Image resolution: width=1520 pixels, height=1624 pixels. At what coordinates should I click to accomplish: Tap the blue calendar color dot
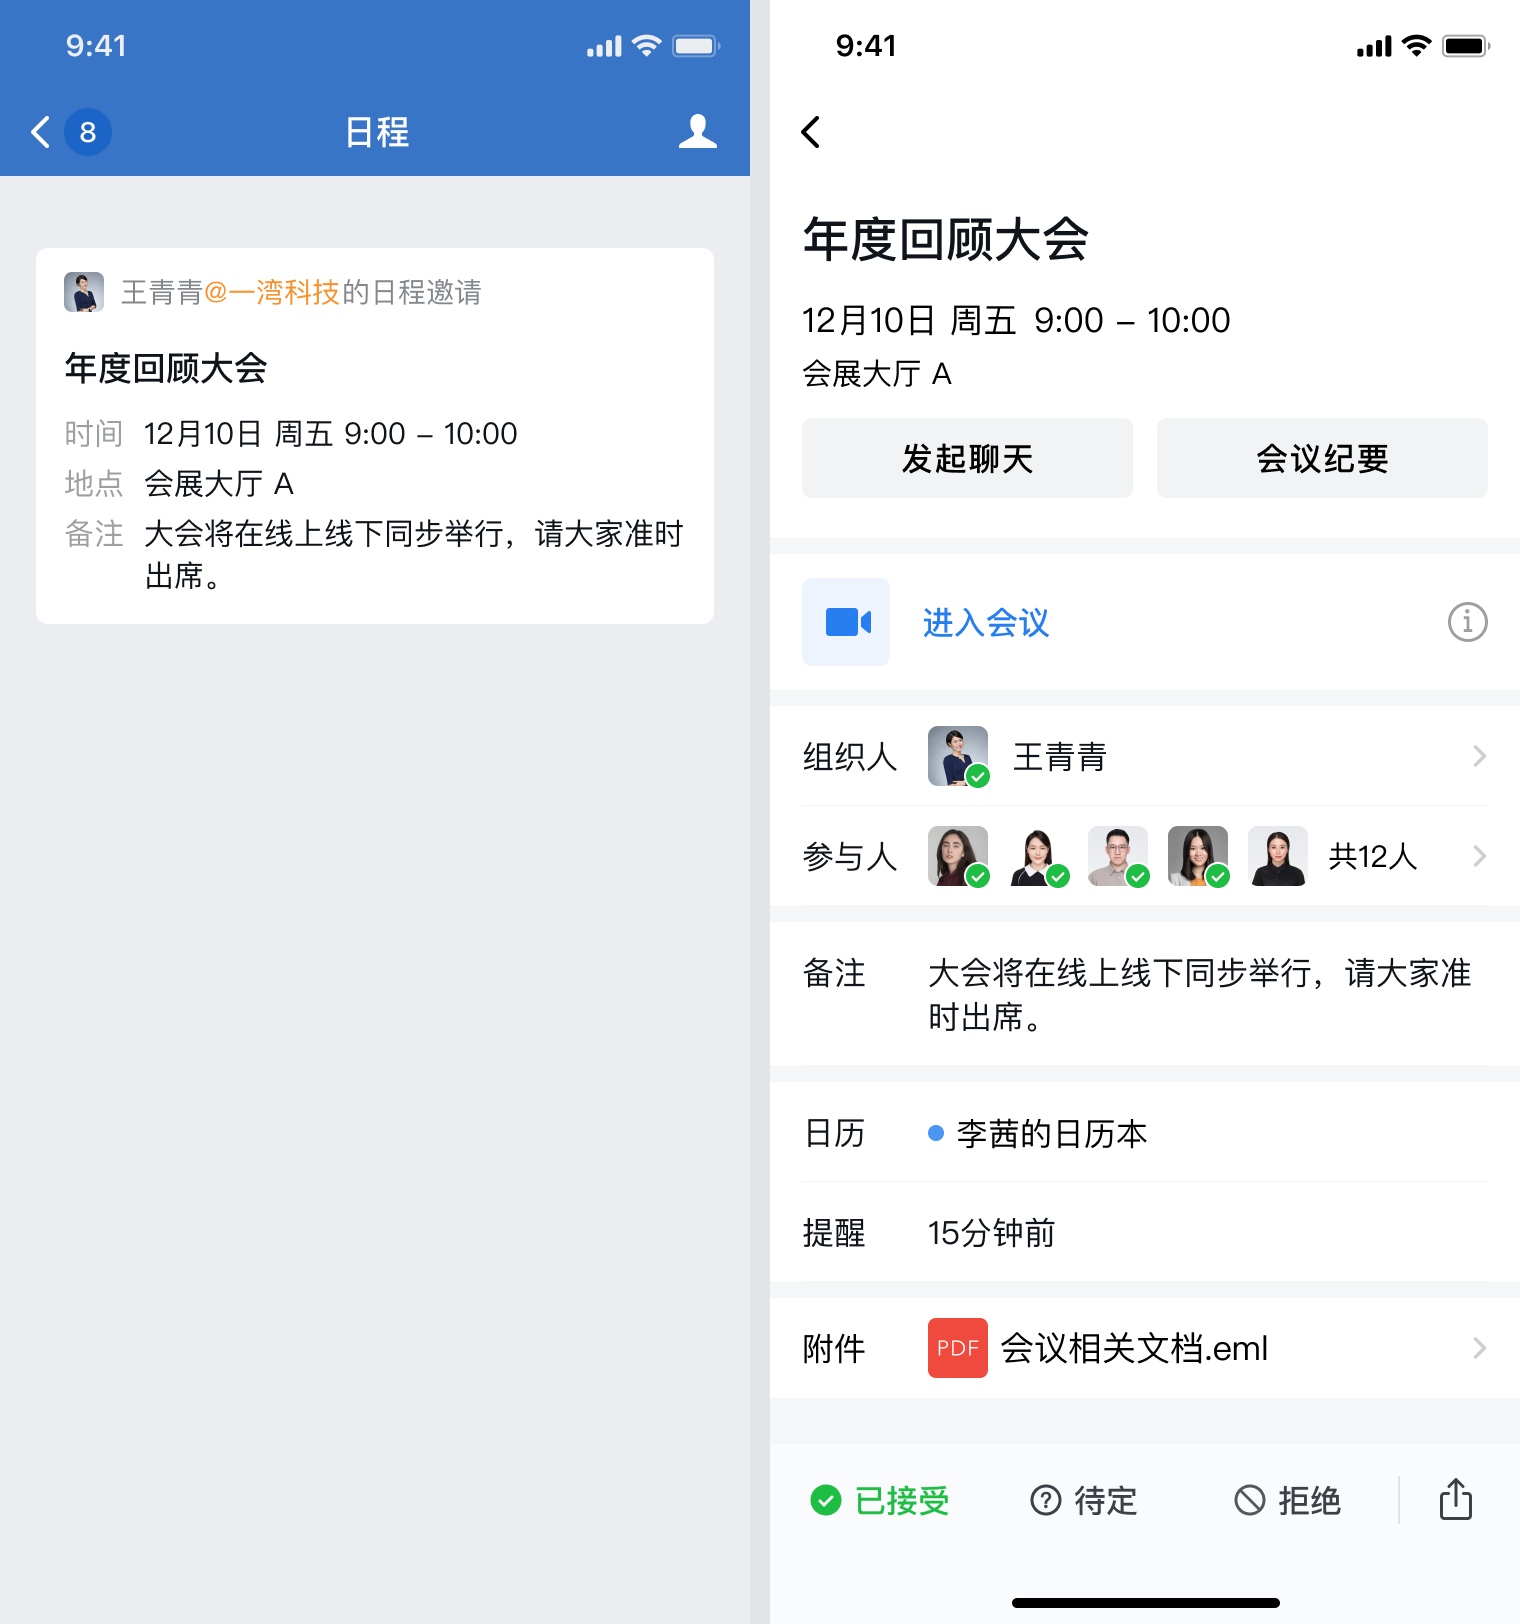tap(936, 1133)
